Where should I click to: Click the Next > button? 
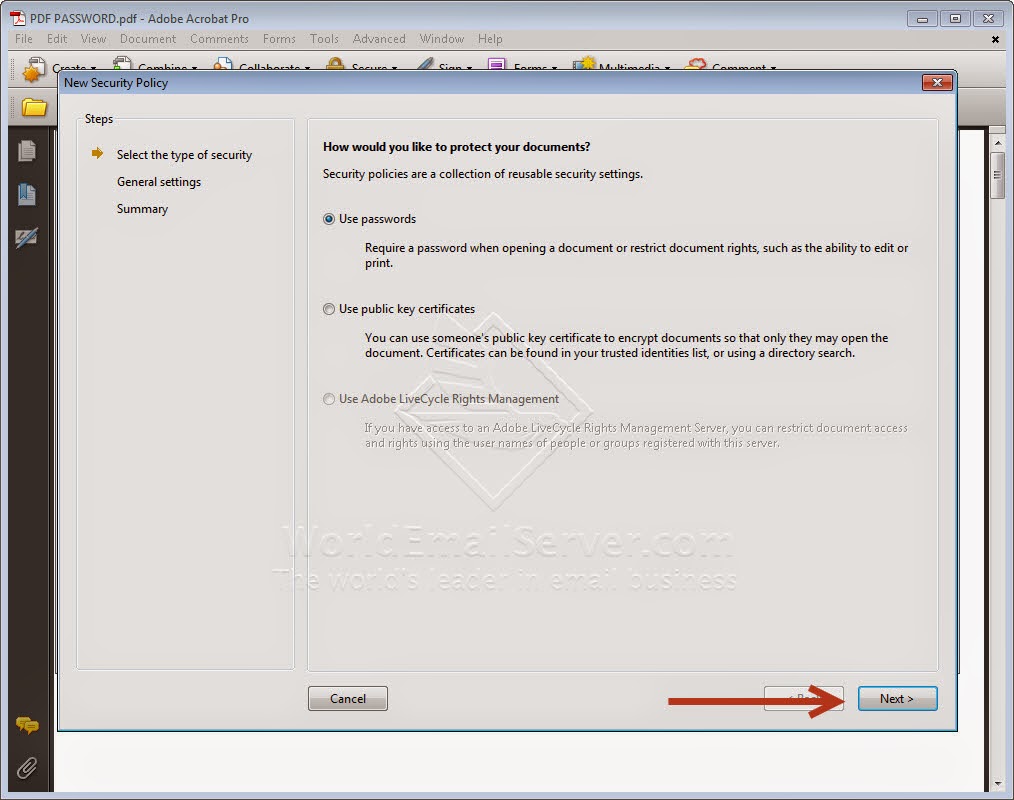pos(897,698)
